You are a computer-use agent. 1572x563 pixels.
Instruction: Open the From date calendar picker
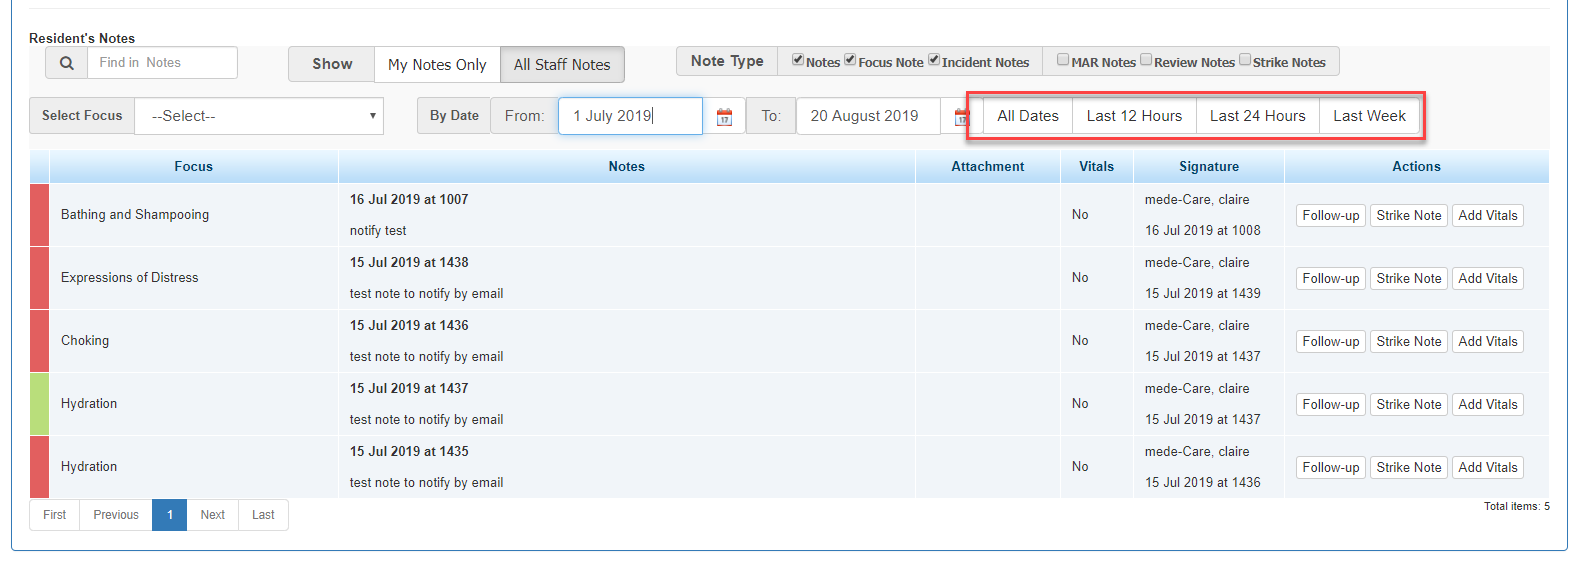coord(724,117)
